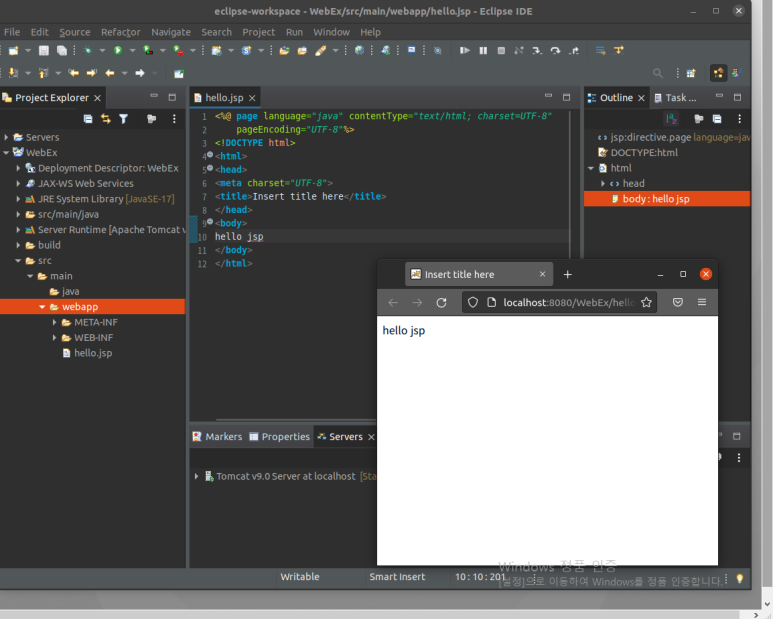773x619 pixels.
Task: Open the Navigate menu
Action: (x=171, y=32)
